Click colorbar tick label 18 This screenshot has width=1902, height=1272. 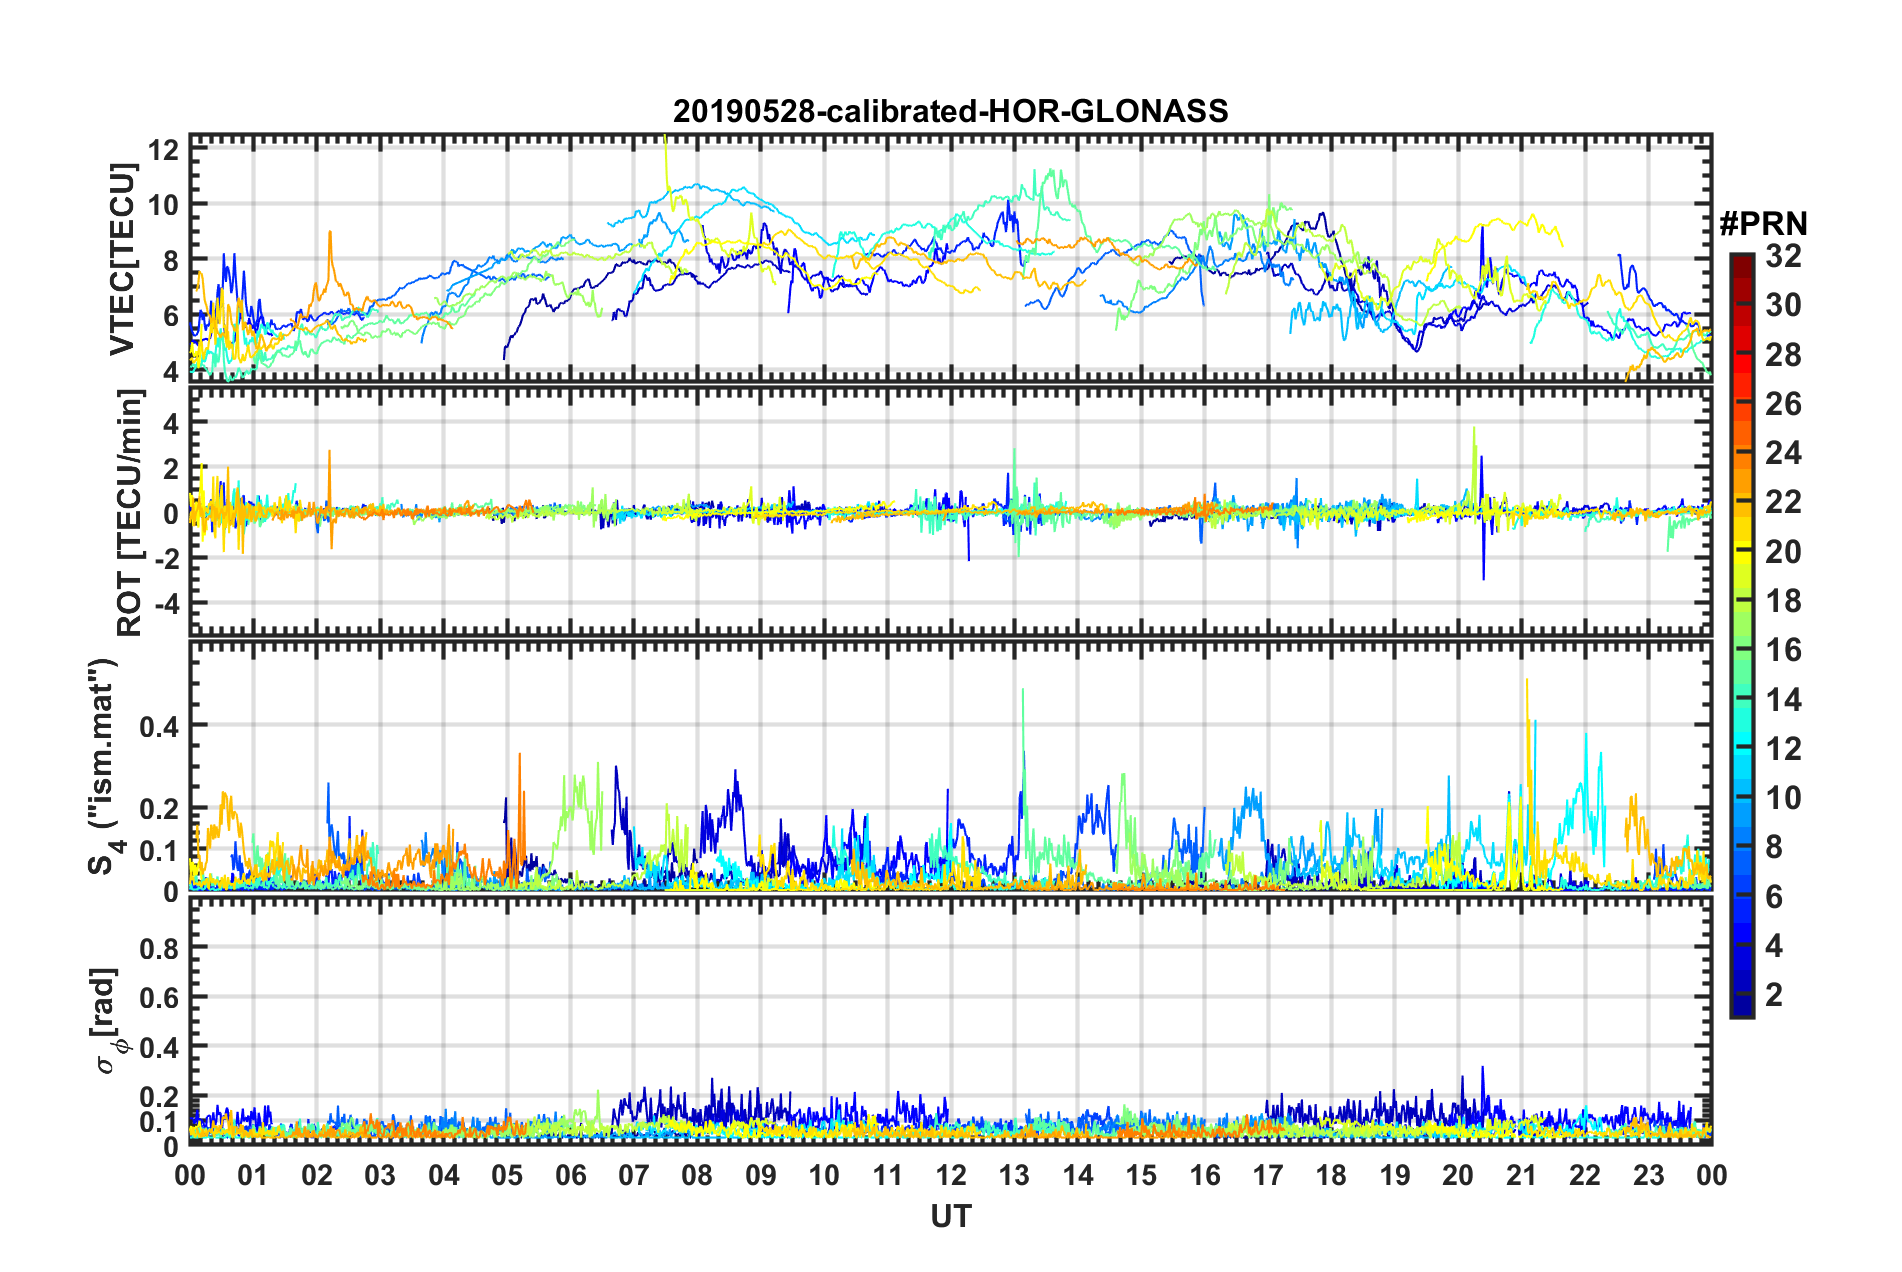(1783, 600)
